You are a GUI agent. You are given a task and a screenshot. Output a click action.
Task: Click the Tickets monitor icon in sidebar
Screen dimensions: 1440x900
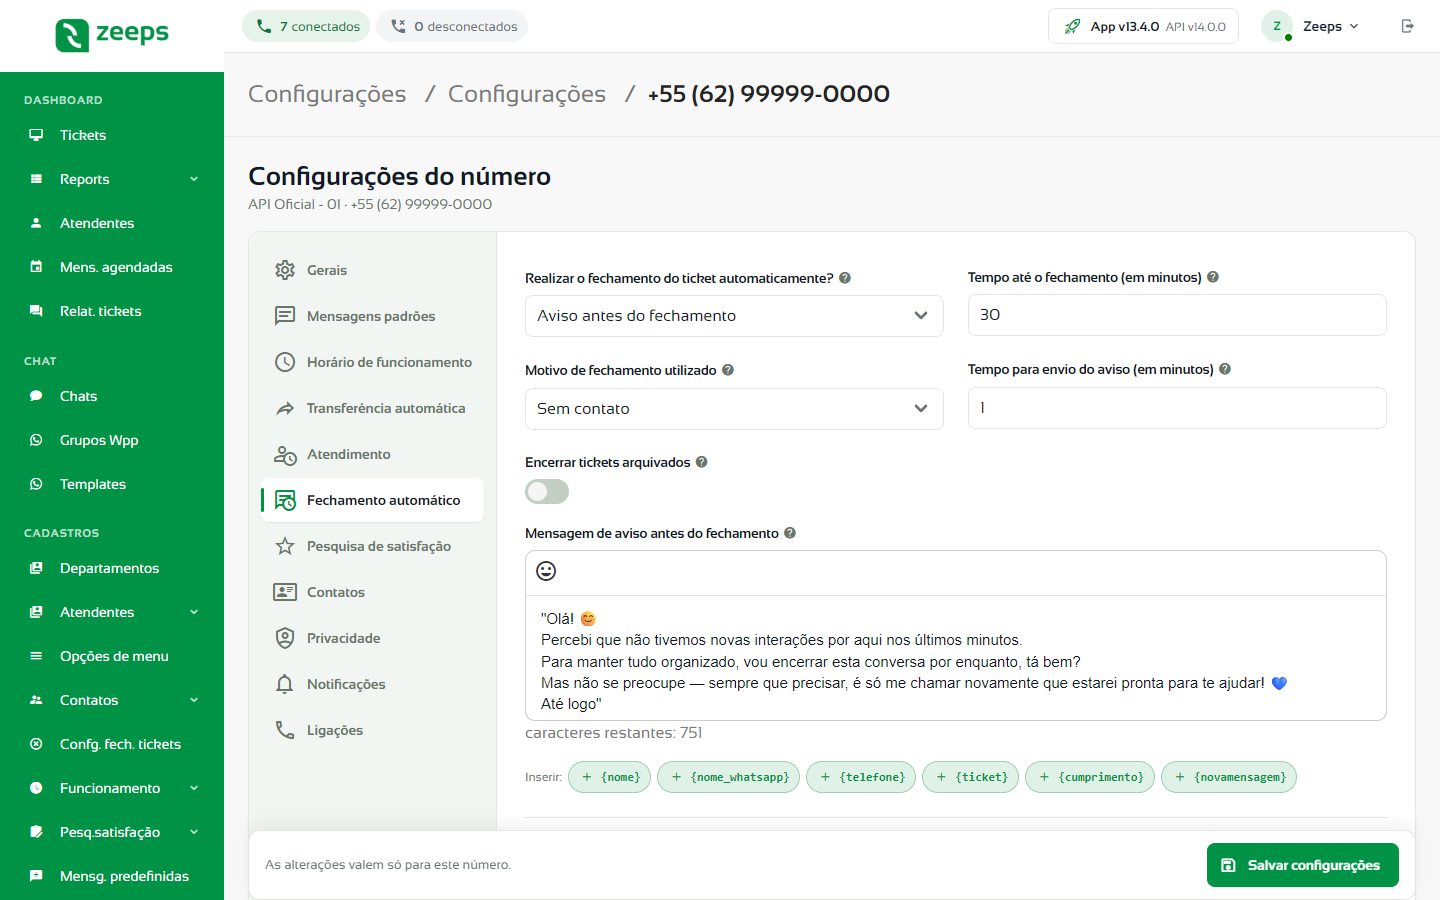(36, 135)
